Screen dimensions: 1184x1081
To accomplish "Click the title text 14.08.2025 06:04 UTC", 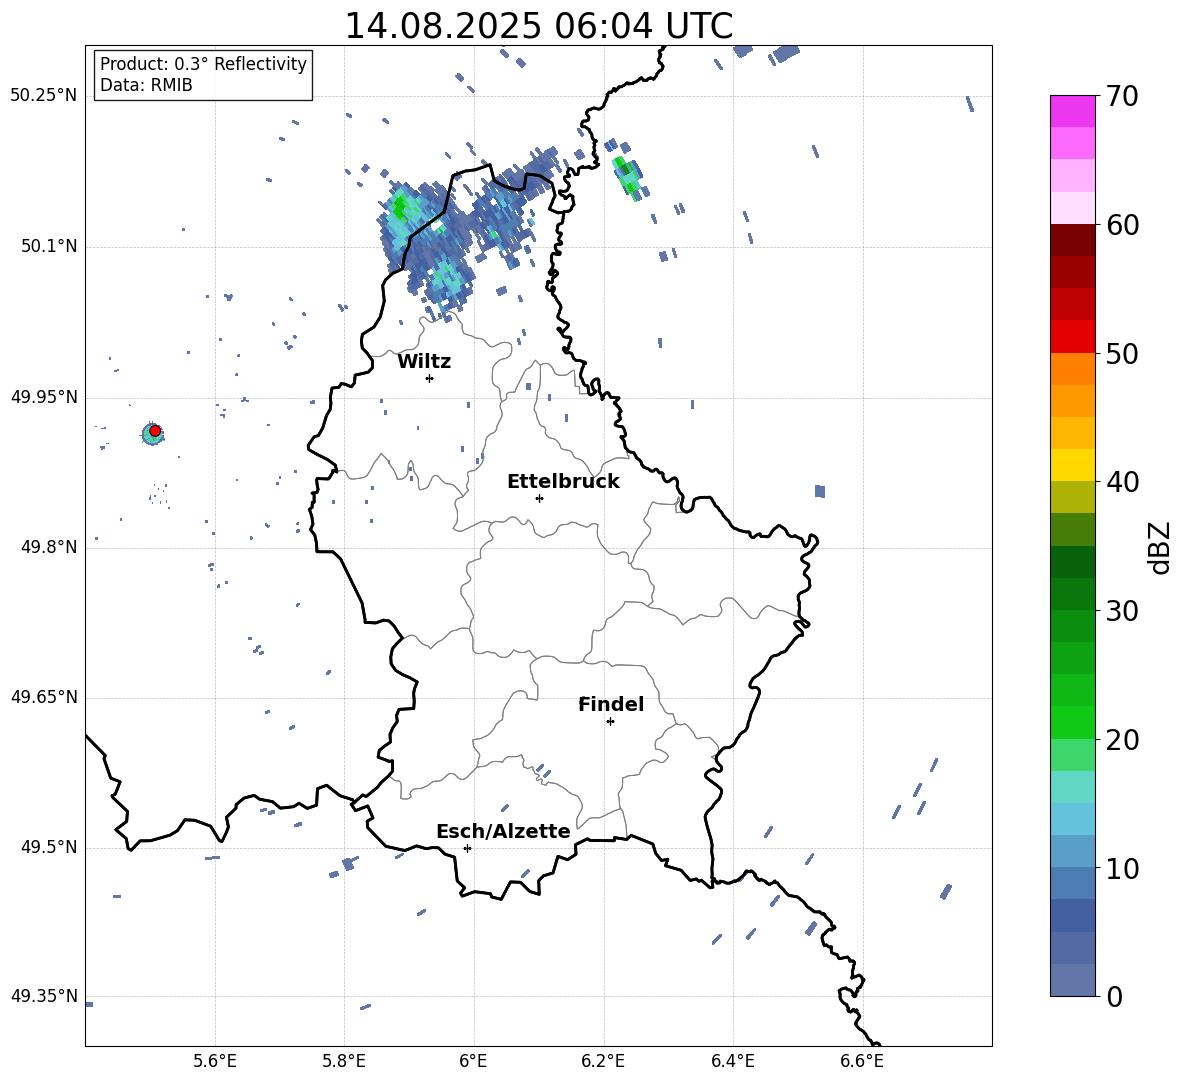I will (x=538, y=26).
